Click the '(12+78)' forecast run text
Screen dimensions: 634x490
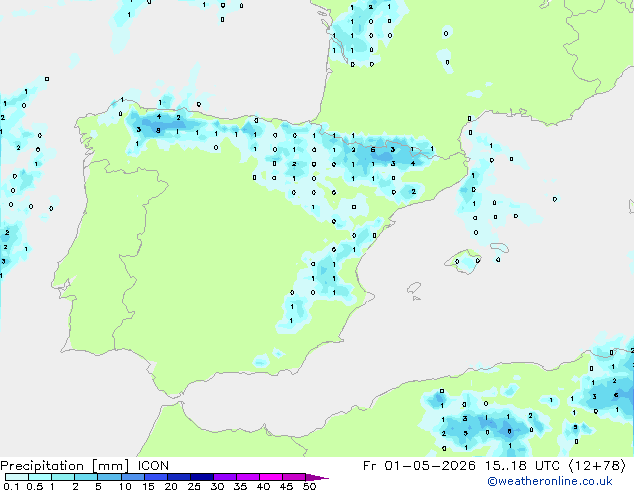point(598,466)
